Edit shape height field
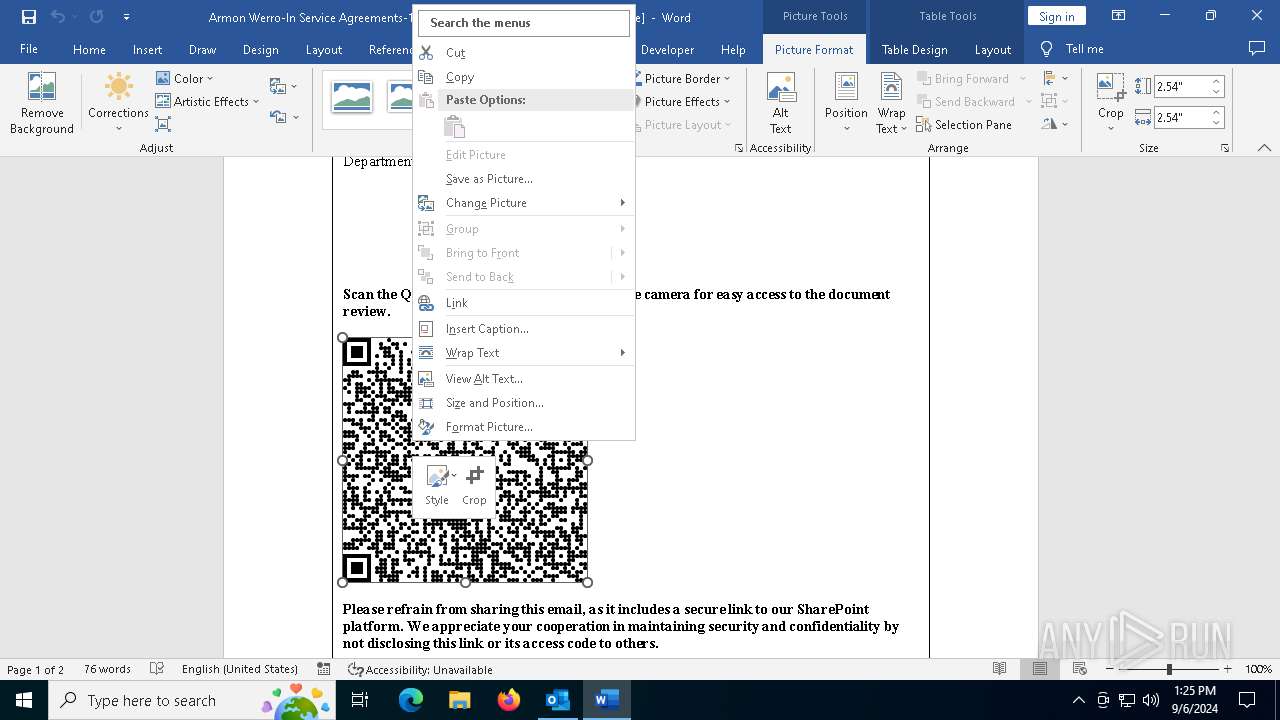Viewport: 1280px width, 720px height. [1181, 87]
